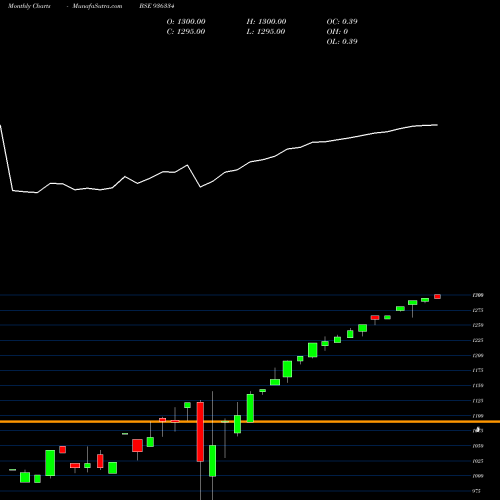Click the 1300 price axis label

[x=478, y=295]
